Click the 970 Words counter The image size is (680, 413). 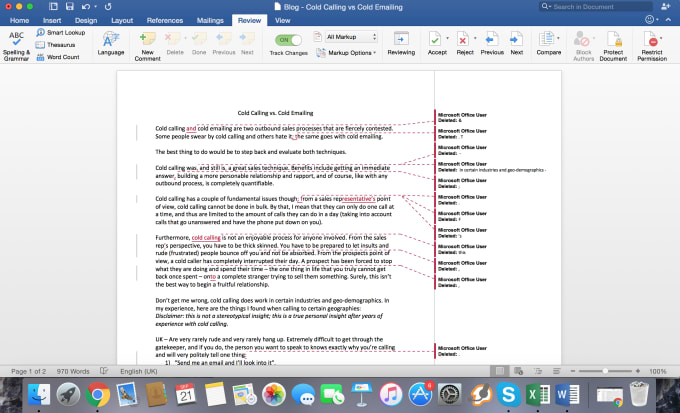pyautogui.click(x=73, y=371)
